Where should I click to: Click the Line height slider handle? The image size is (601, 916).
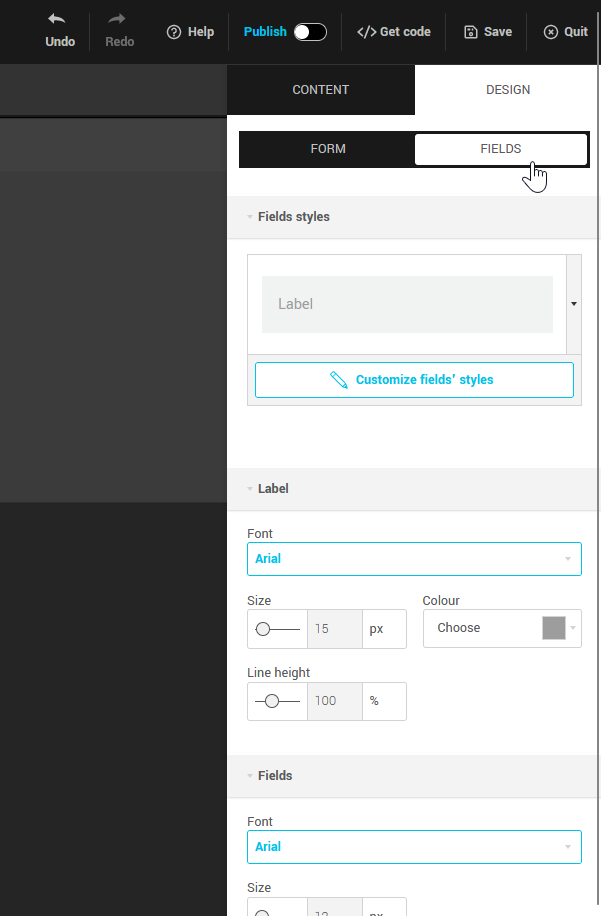272,701
